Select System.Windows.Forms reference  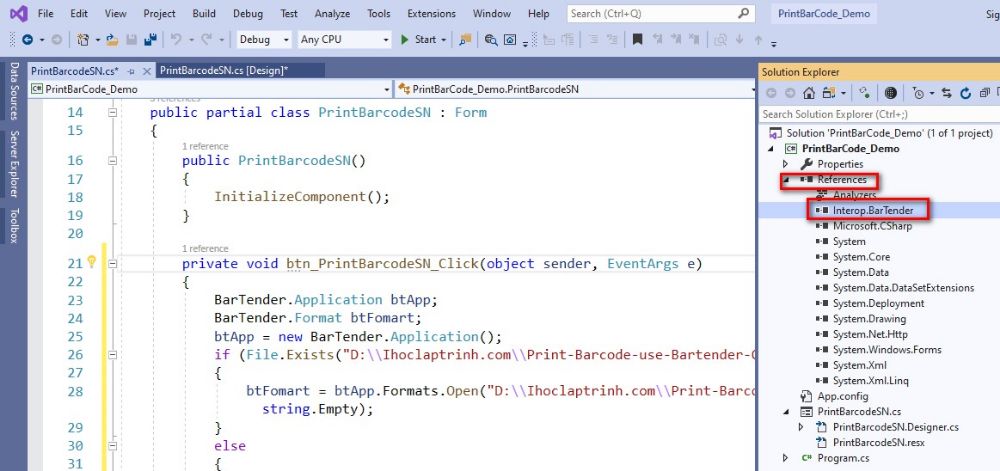[886, 349]
